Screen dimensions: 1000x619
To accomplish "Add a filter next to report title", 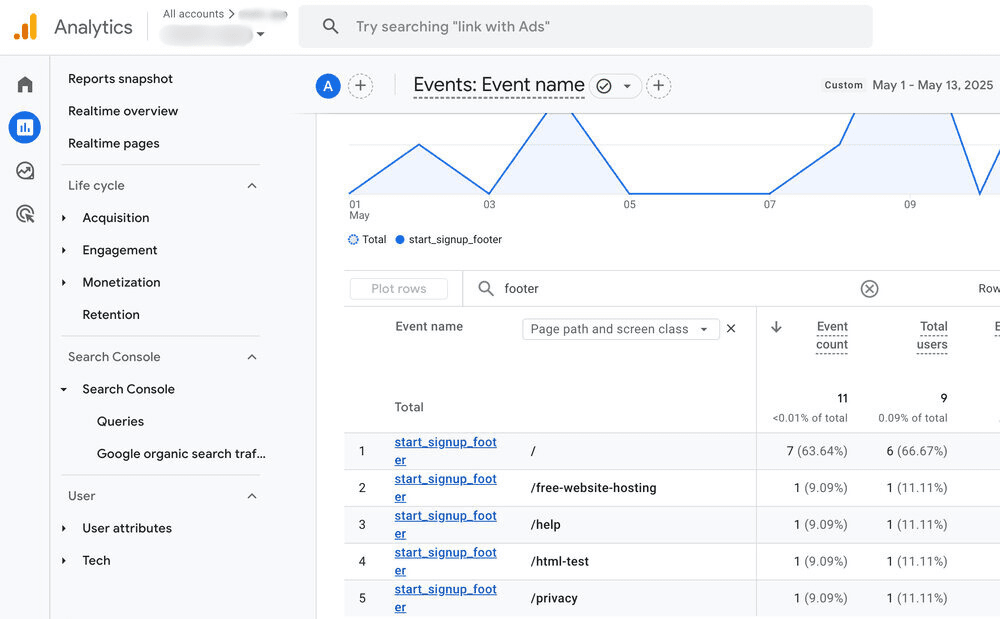I will click(x=658, y=86).
